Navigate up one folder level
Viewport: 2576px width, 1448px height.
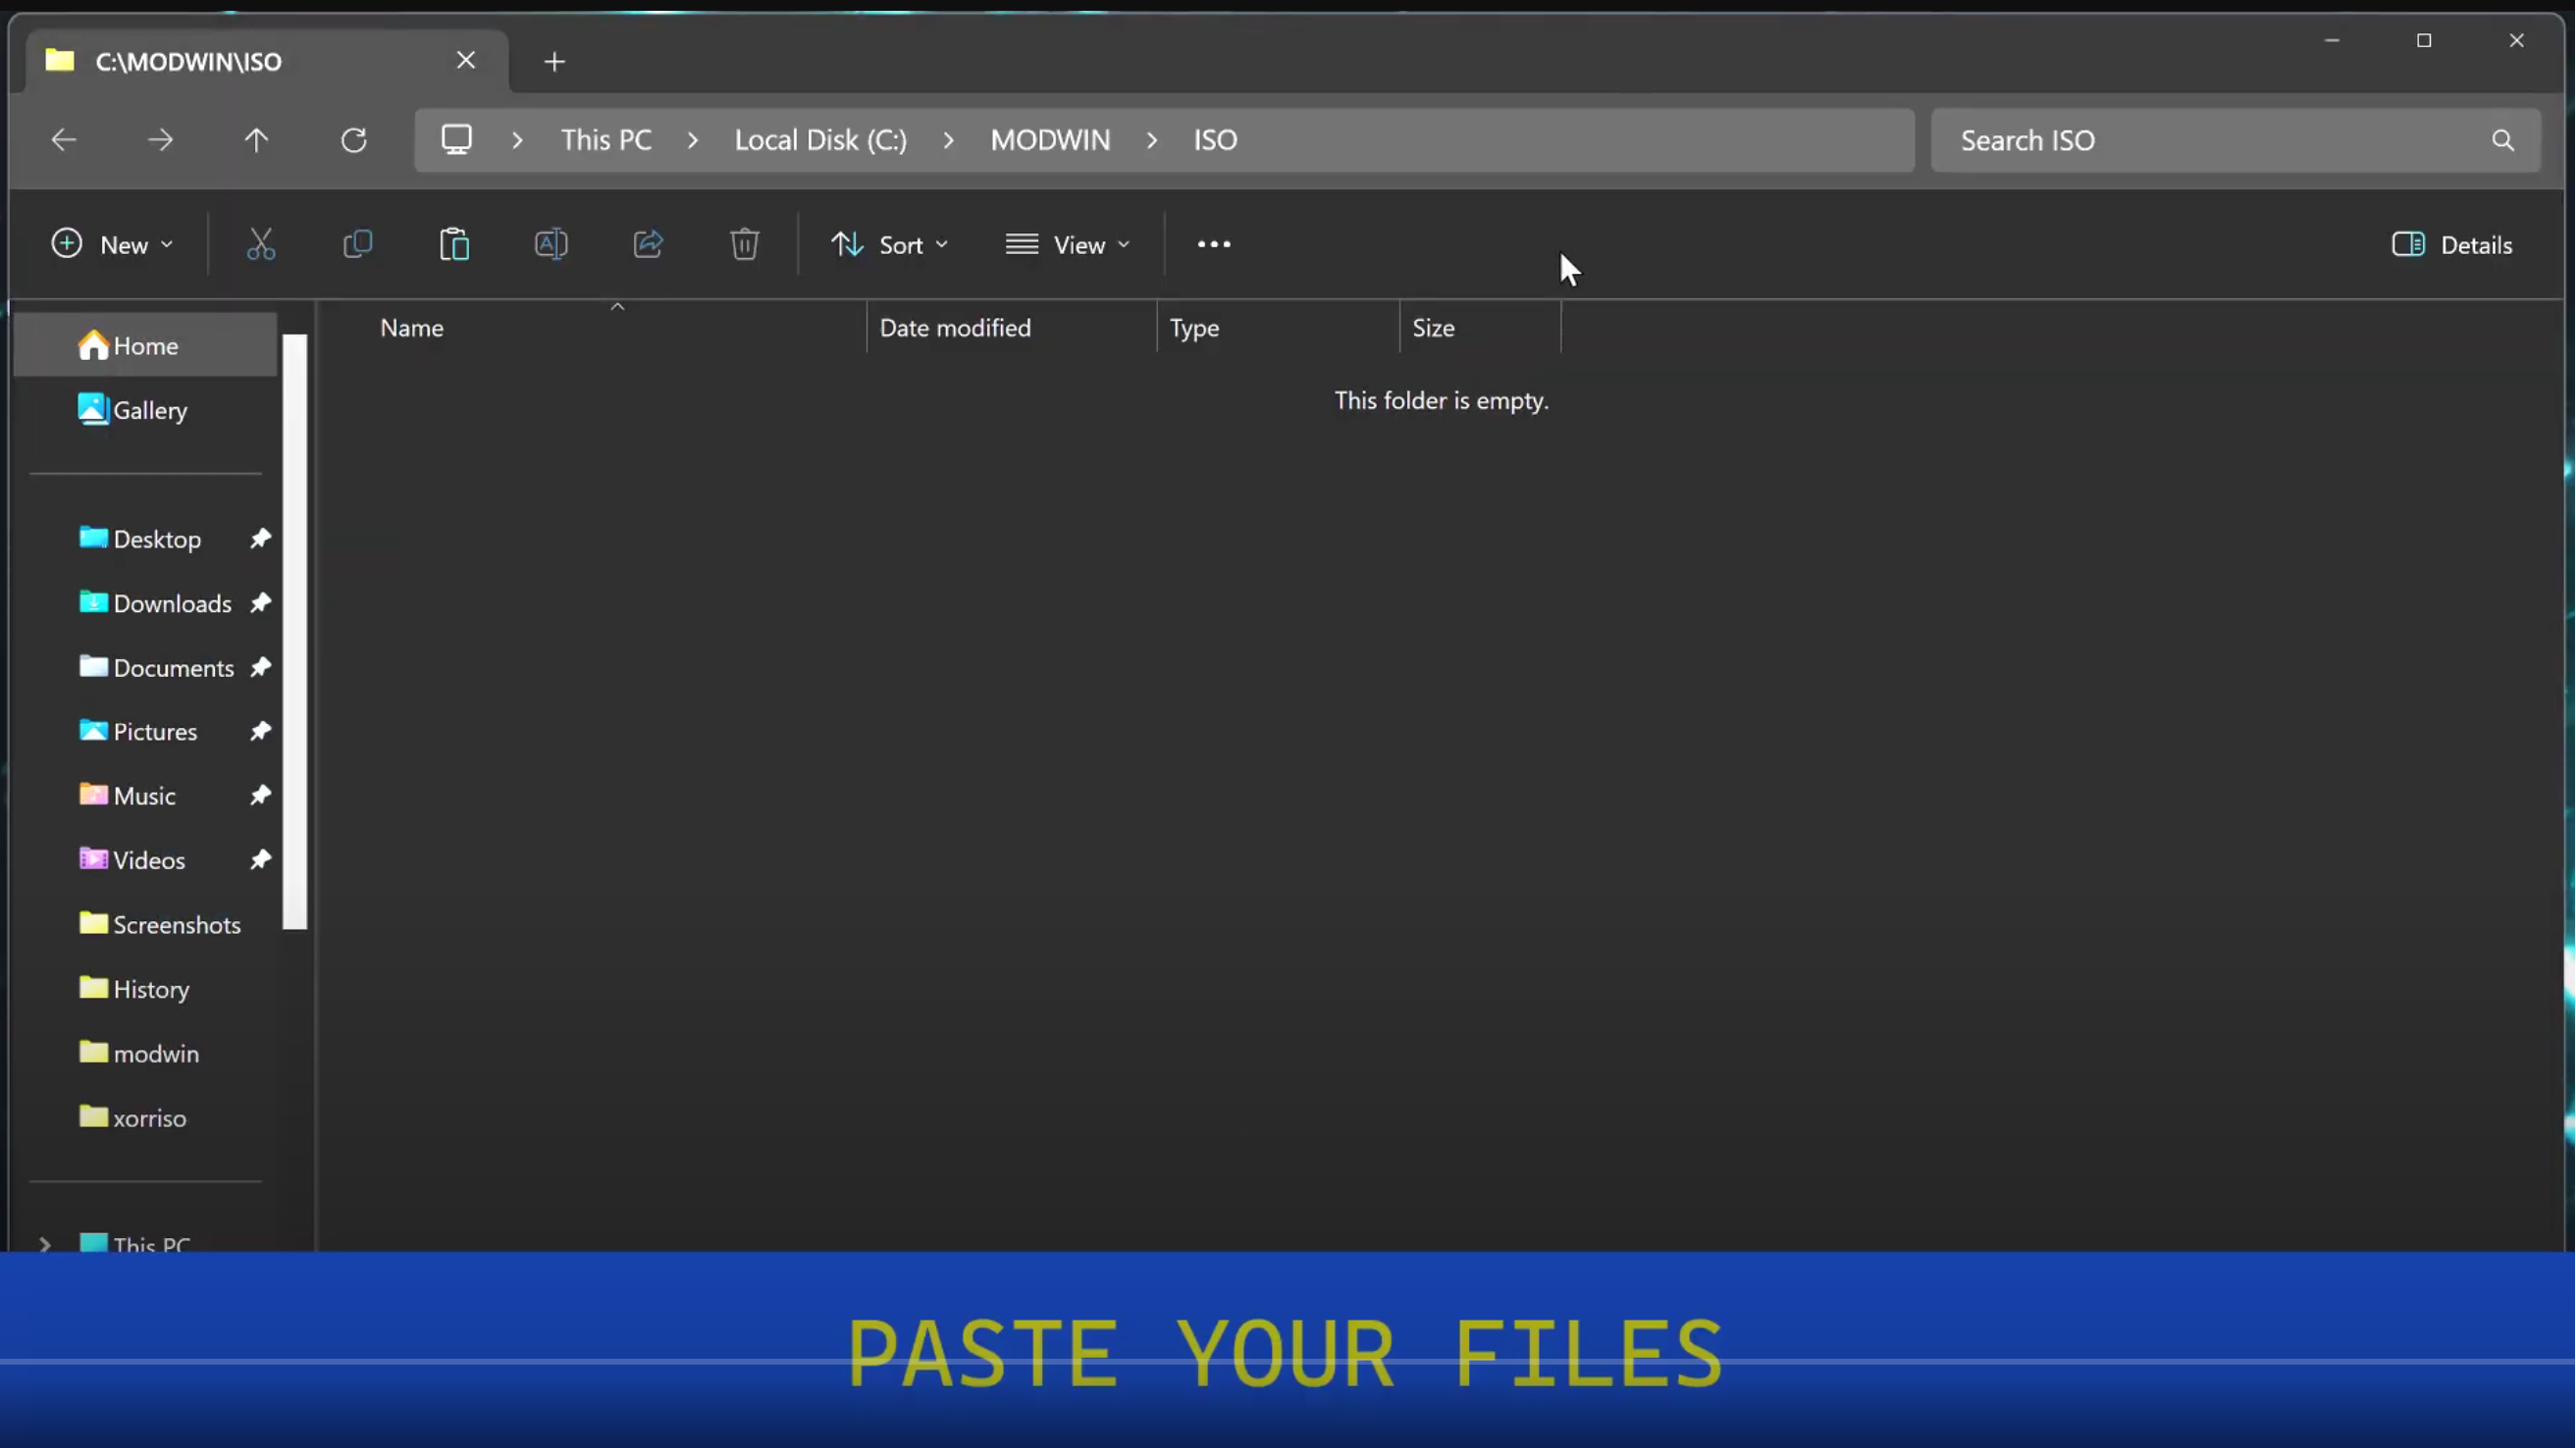(256, 140)
